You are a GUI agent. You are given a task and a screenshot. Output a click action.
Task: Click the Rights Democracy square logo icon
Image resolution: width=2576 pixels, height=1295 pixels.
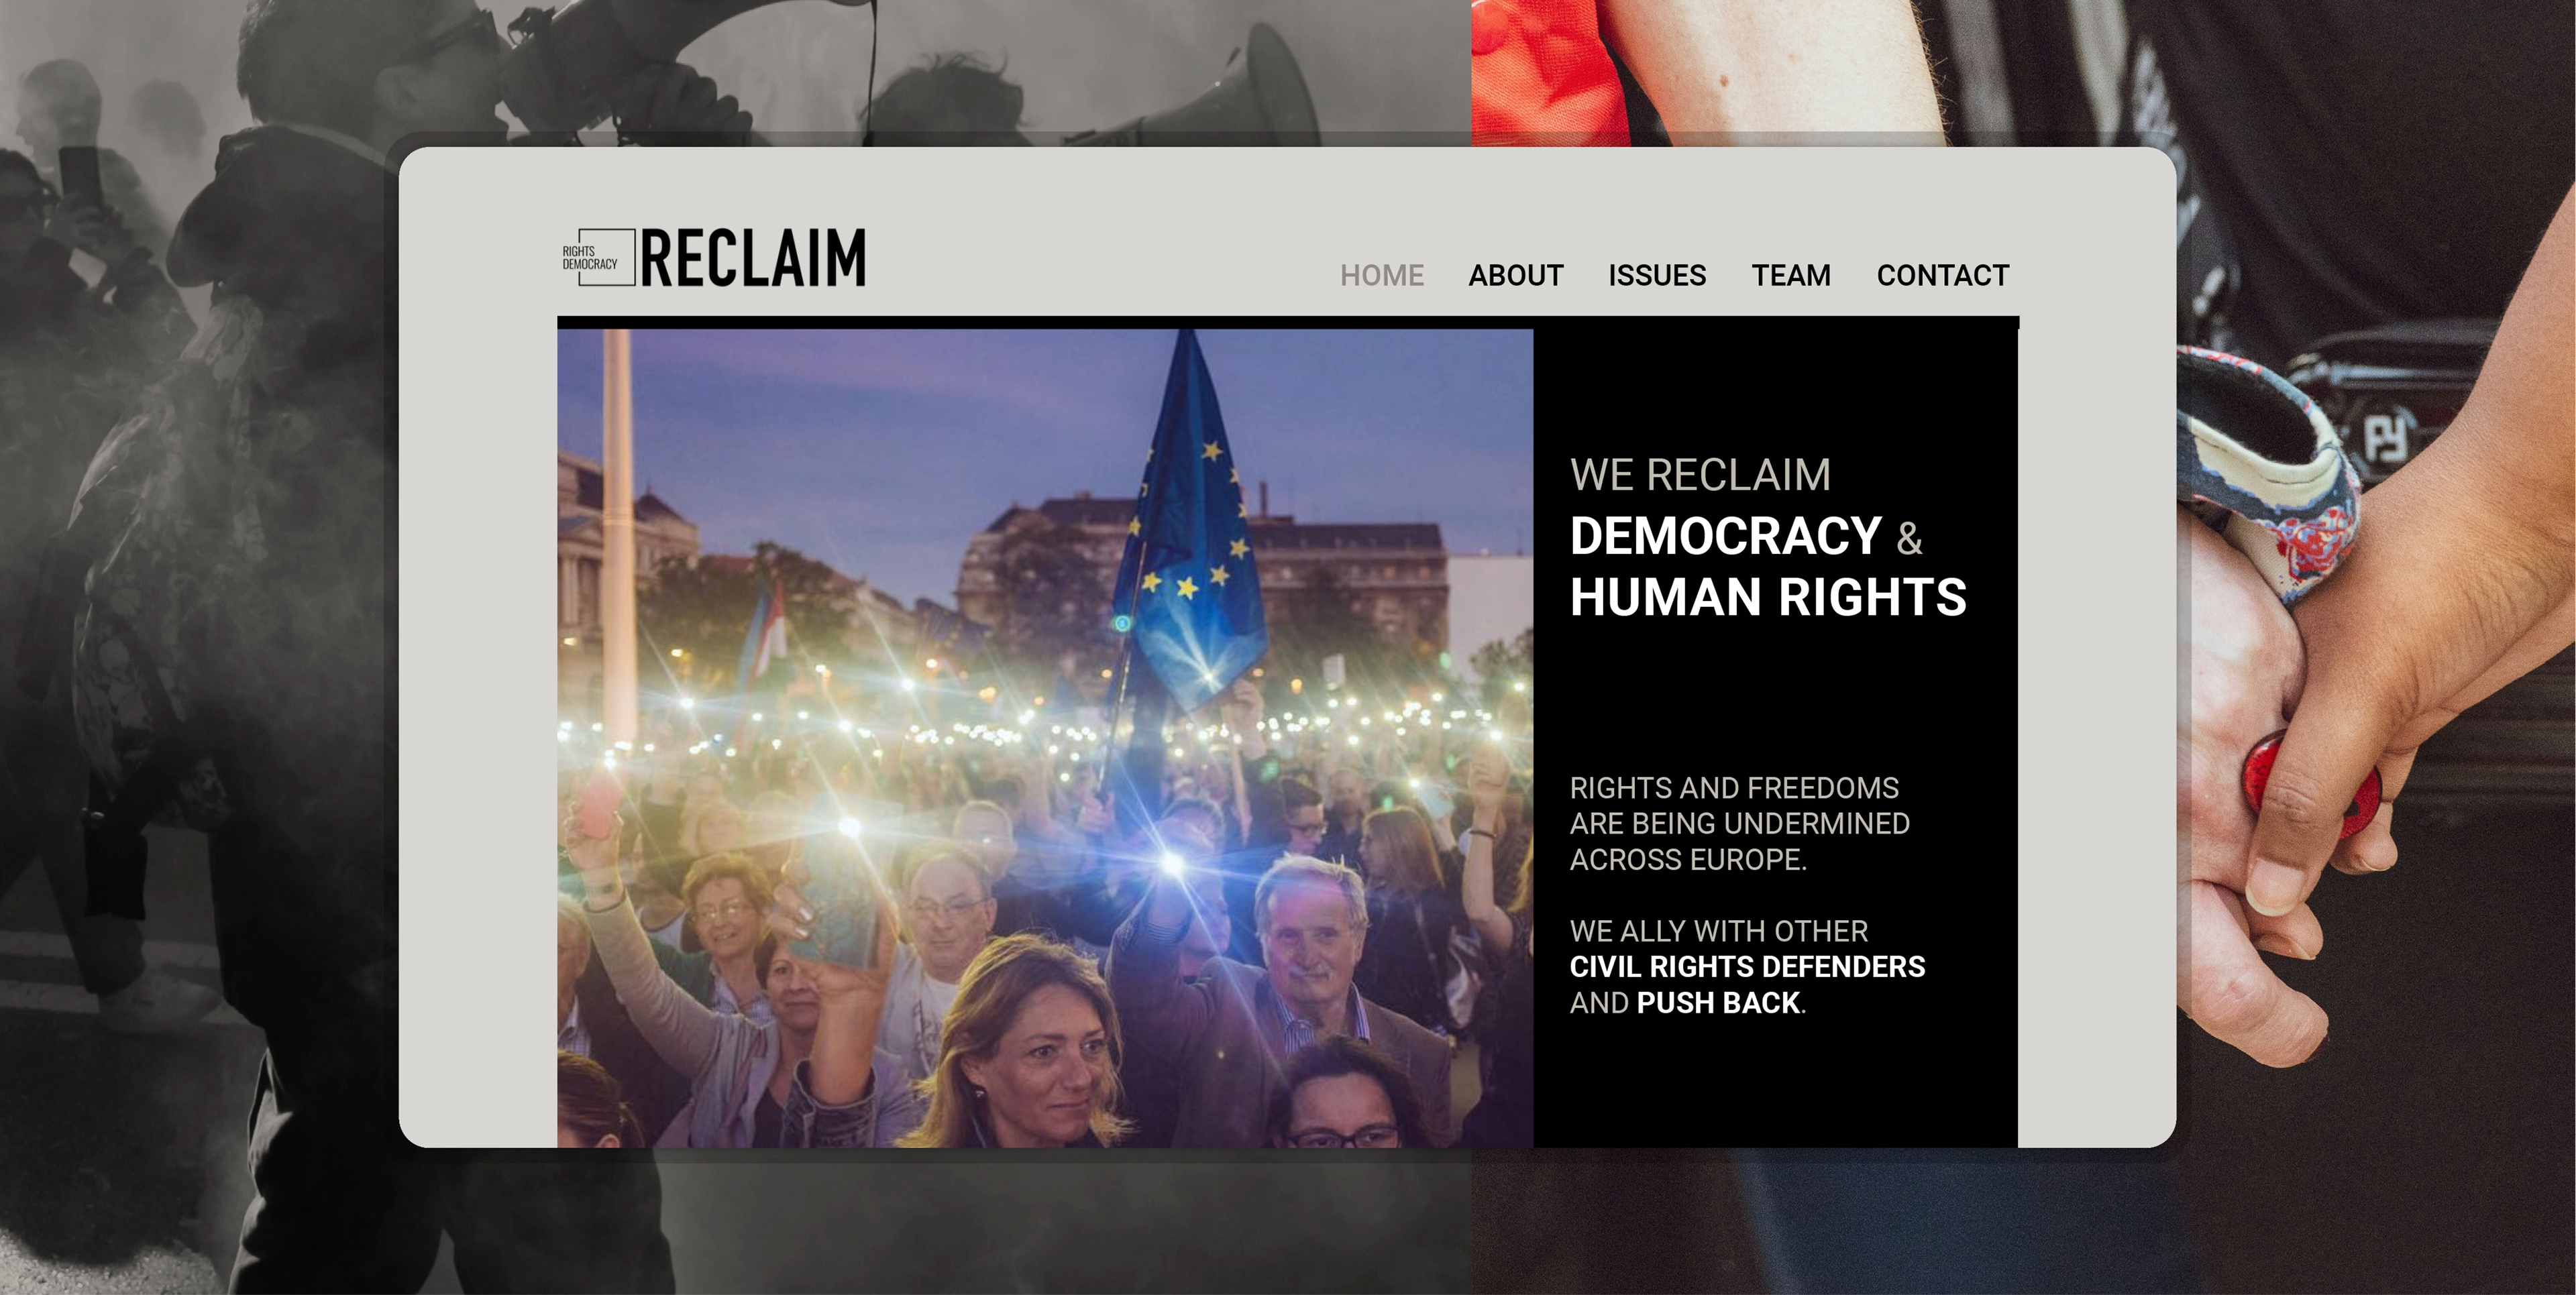[599, 257]
